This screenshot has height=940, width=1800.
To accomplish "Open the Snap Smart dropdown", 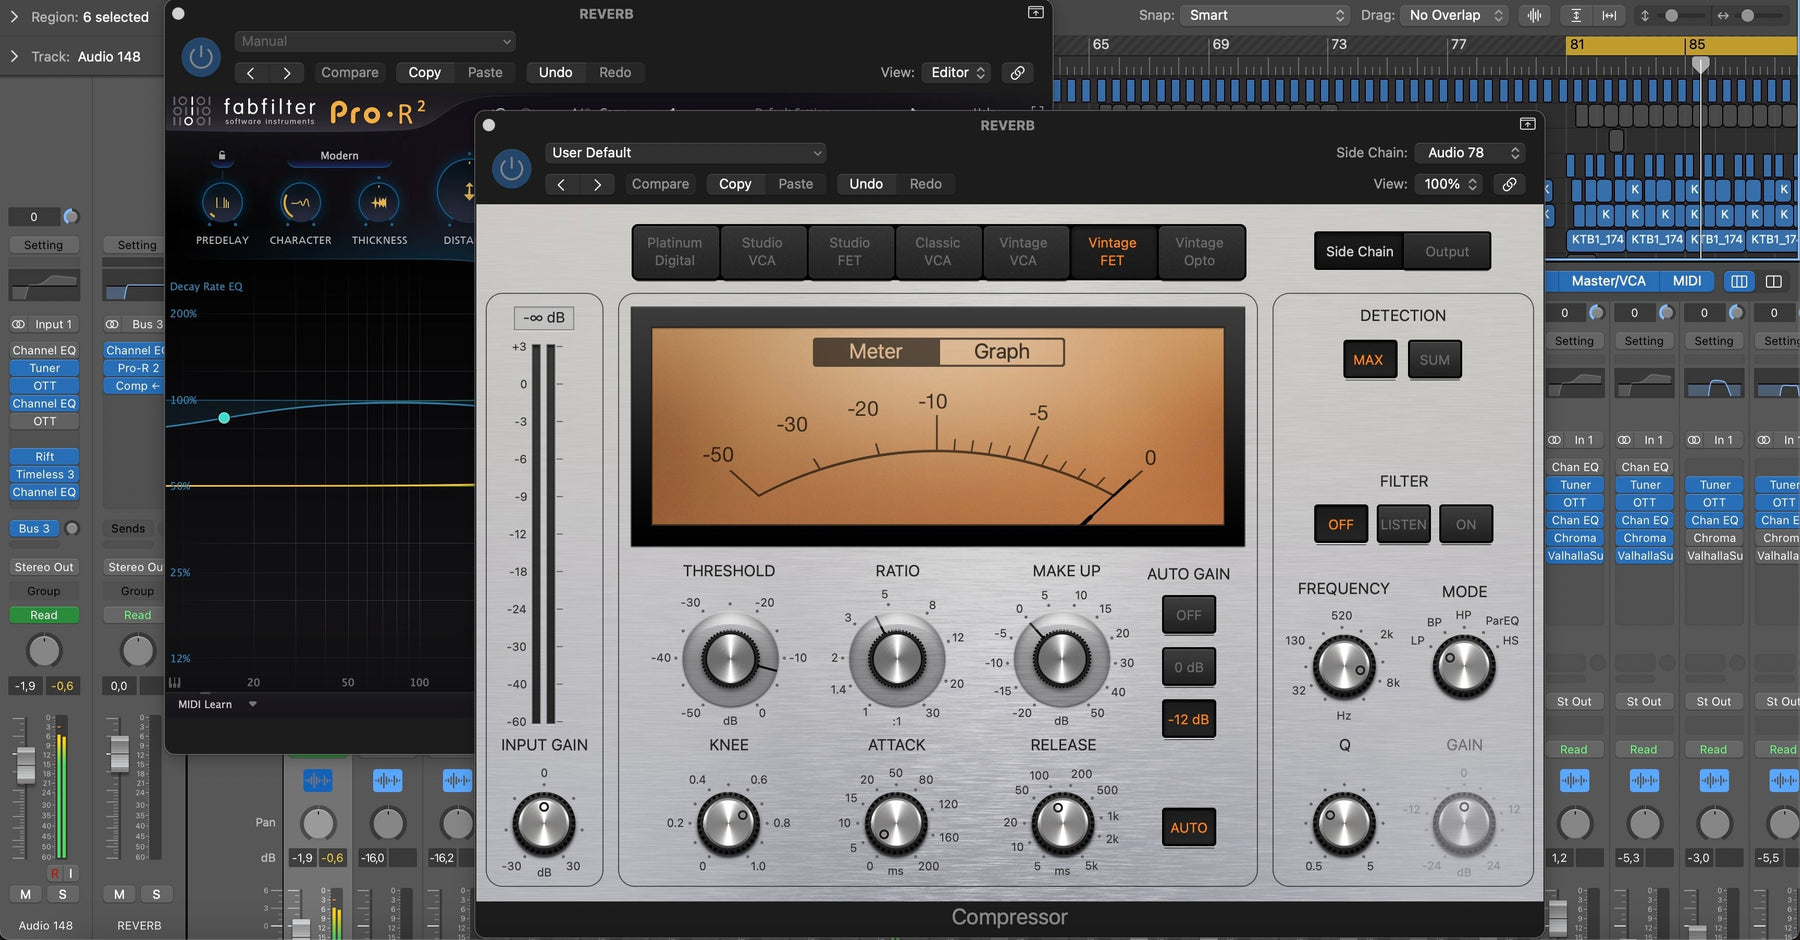I will click(x=1266, y=16).
